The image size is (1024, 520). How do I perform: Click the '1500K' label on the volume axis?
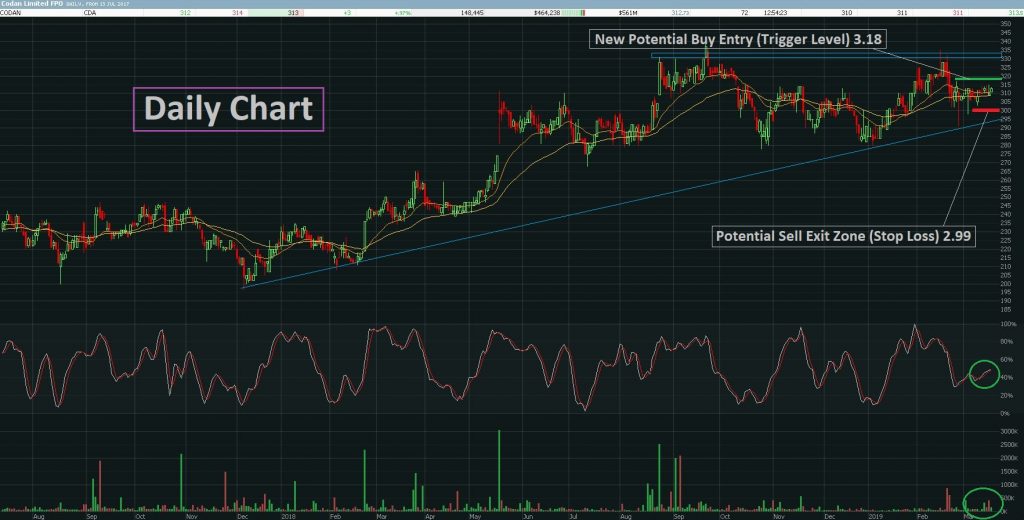pos(1009,471)
